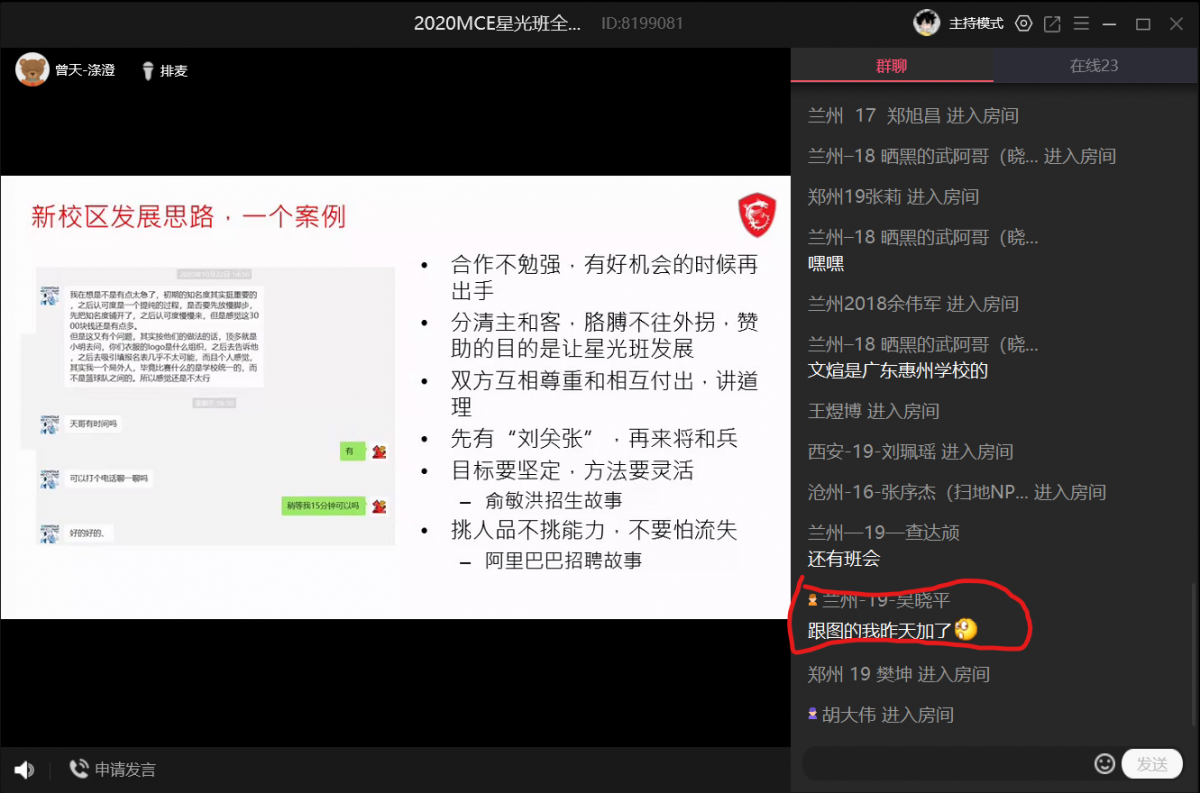This screenshot has width=1200, height=793.
Task: Open the room settings hexagon icon
Action: pyautogui.click(x=1023, y=23)
